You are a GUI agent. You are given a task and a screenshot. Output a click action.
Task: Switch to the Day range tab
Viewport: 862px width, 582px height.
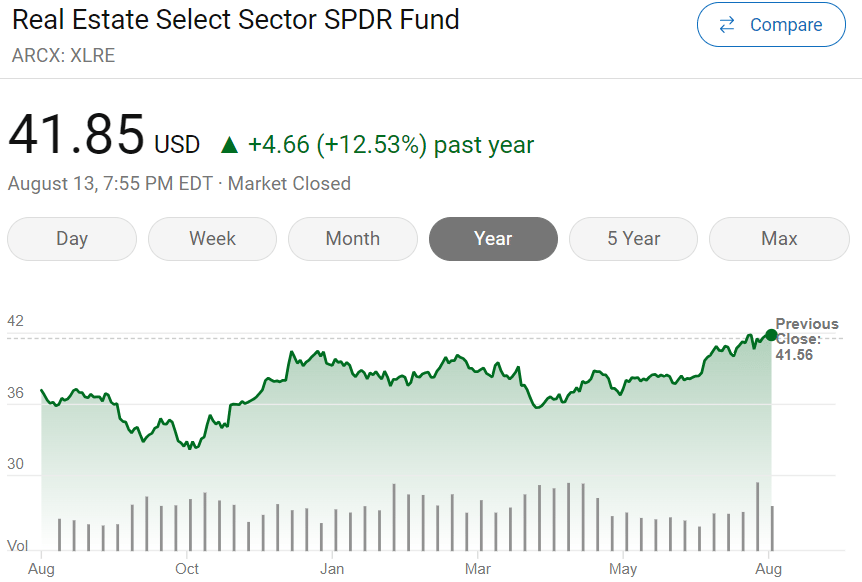(72, 239)
